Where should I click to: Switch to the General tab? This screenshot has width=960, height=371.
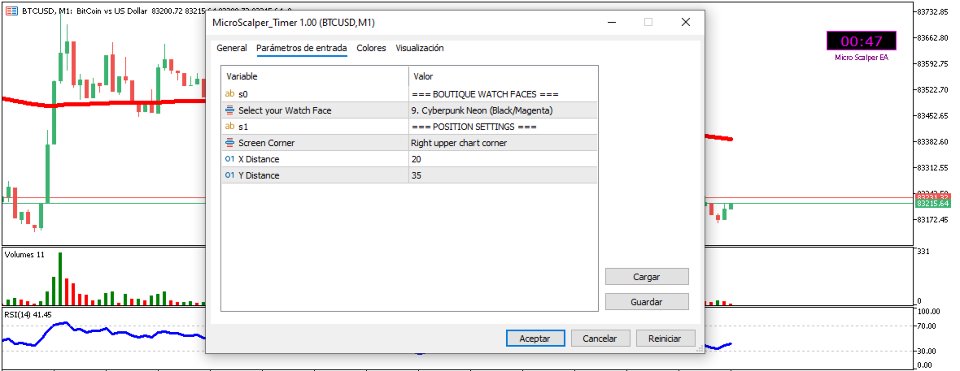(x=232, y=48)
